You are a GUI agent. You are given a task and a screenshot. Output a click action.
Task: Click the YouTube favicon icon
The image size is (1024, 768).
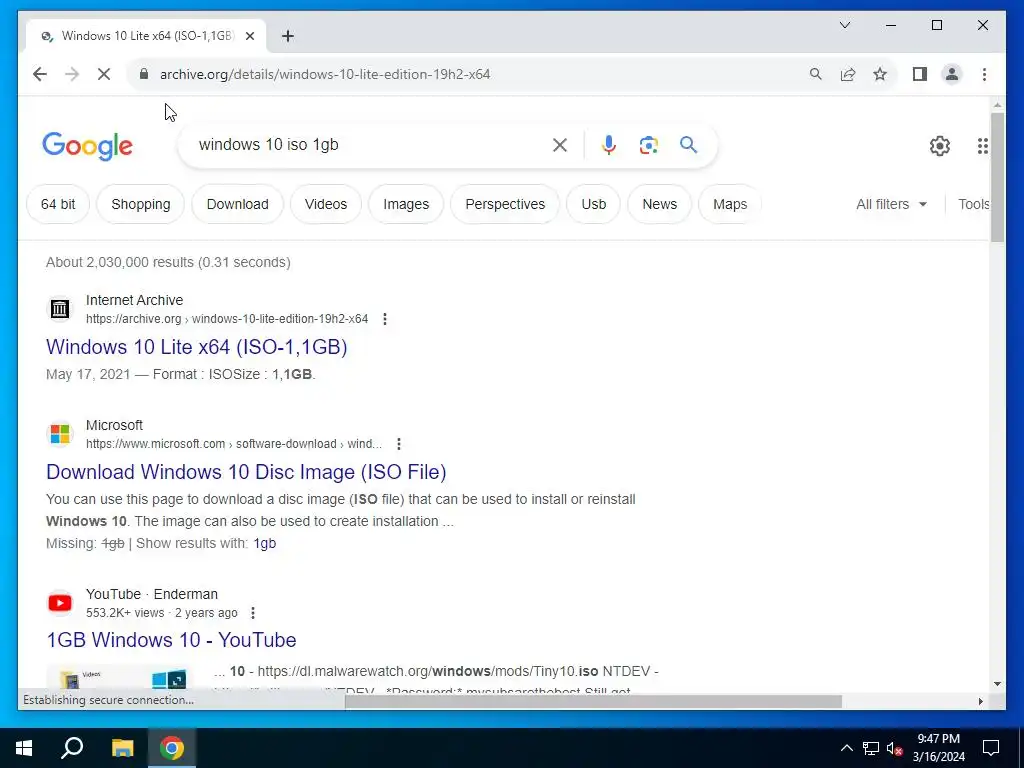click(x=60, y=603)
